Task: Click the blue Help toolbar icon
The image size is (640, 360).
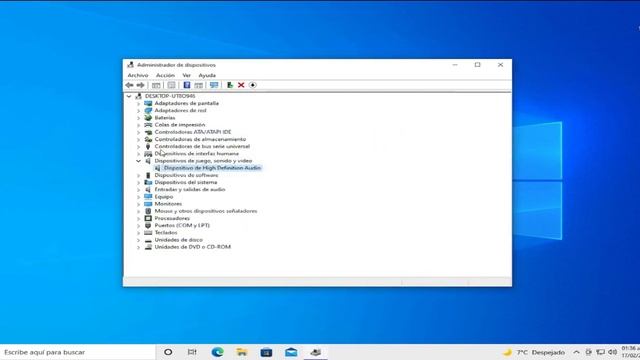Action: (187, 85)
